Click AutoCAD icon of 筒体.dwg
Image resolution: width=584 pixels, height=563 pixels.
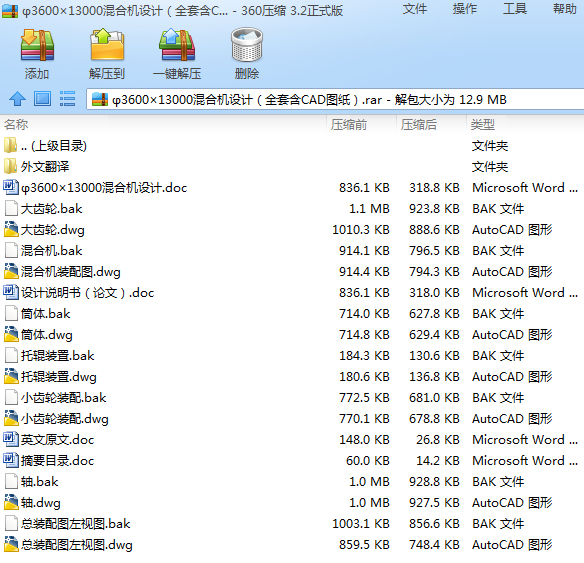coord(11,334)
